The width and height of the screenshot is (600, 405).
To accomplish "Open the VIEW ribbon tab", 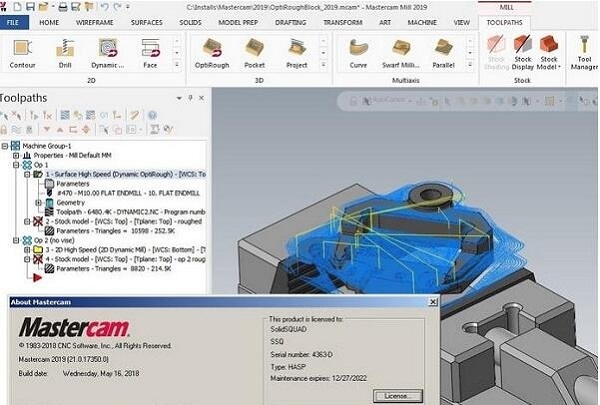I will click(x=461, y=23).
